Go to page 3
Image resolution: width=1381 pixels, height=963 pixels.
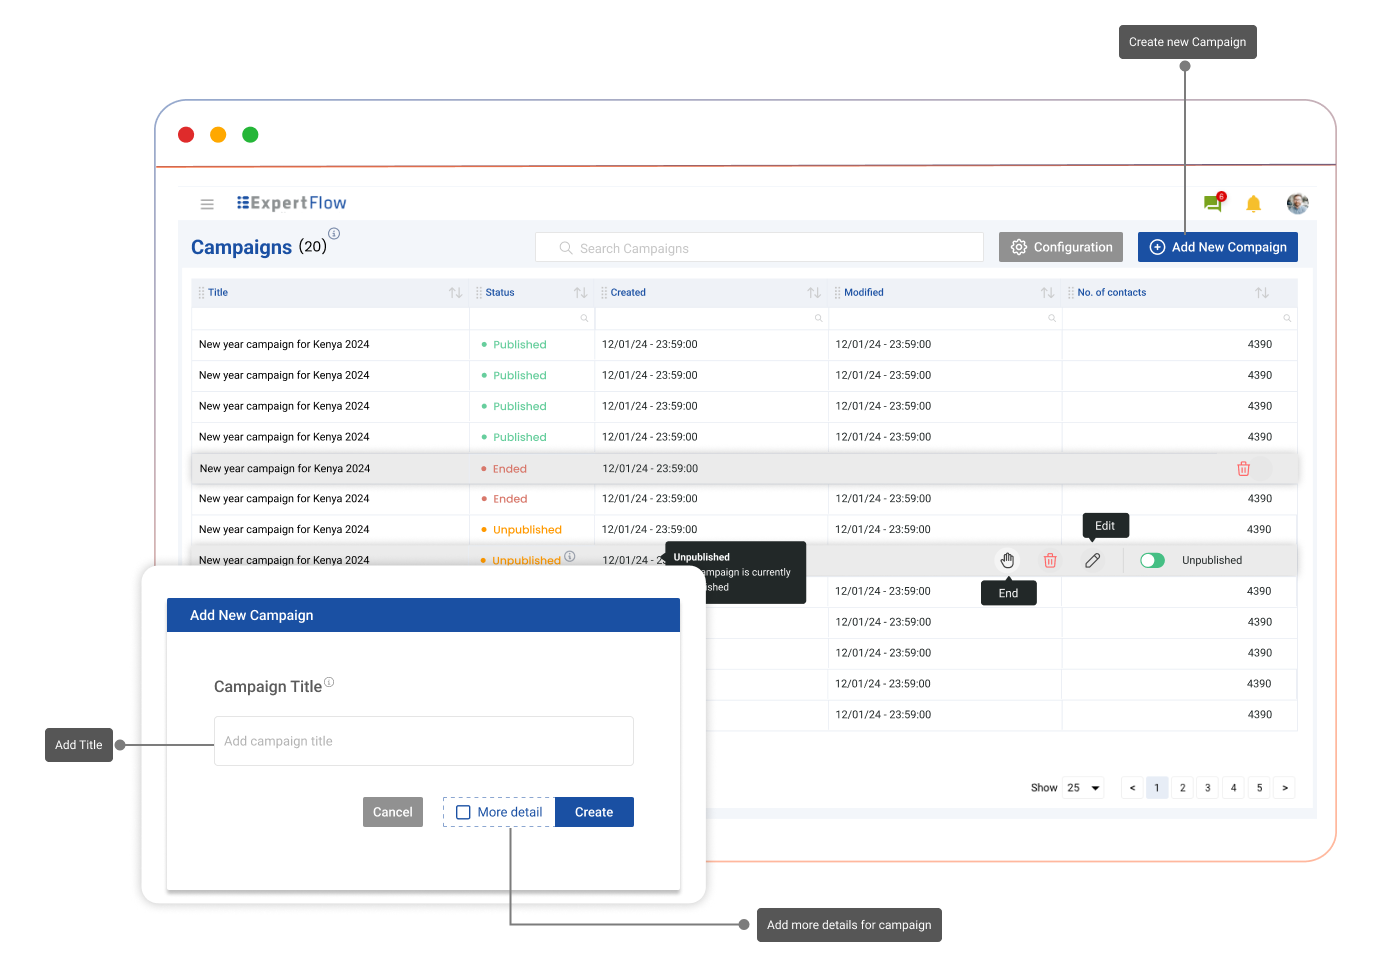[x=1208, y=788]
